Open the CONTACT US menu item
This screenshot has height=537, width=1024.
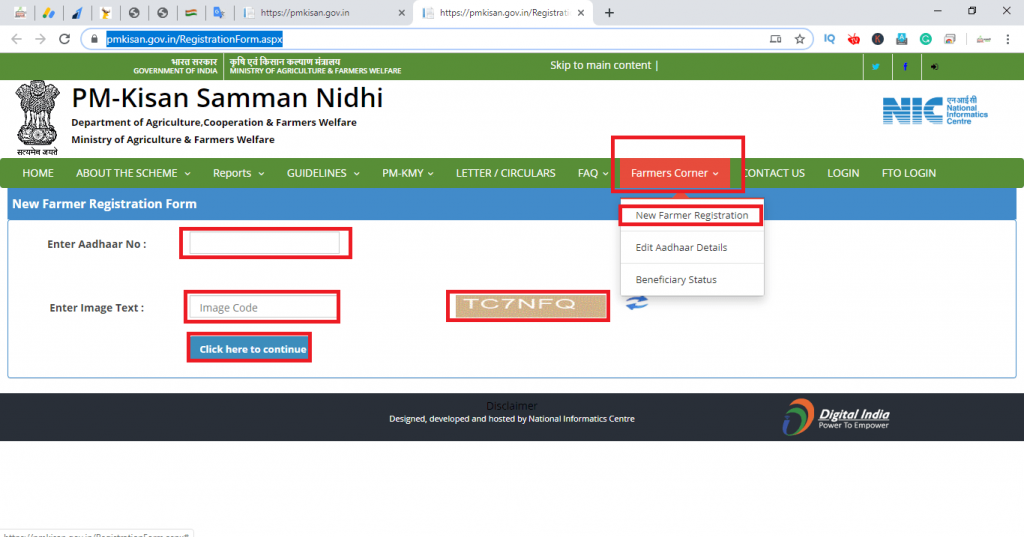pyautogui.click(x=775, y=173)
